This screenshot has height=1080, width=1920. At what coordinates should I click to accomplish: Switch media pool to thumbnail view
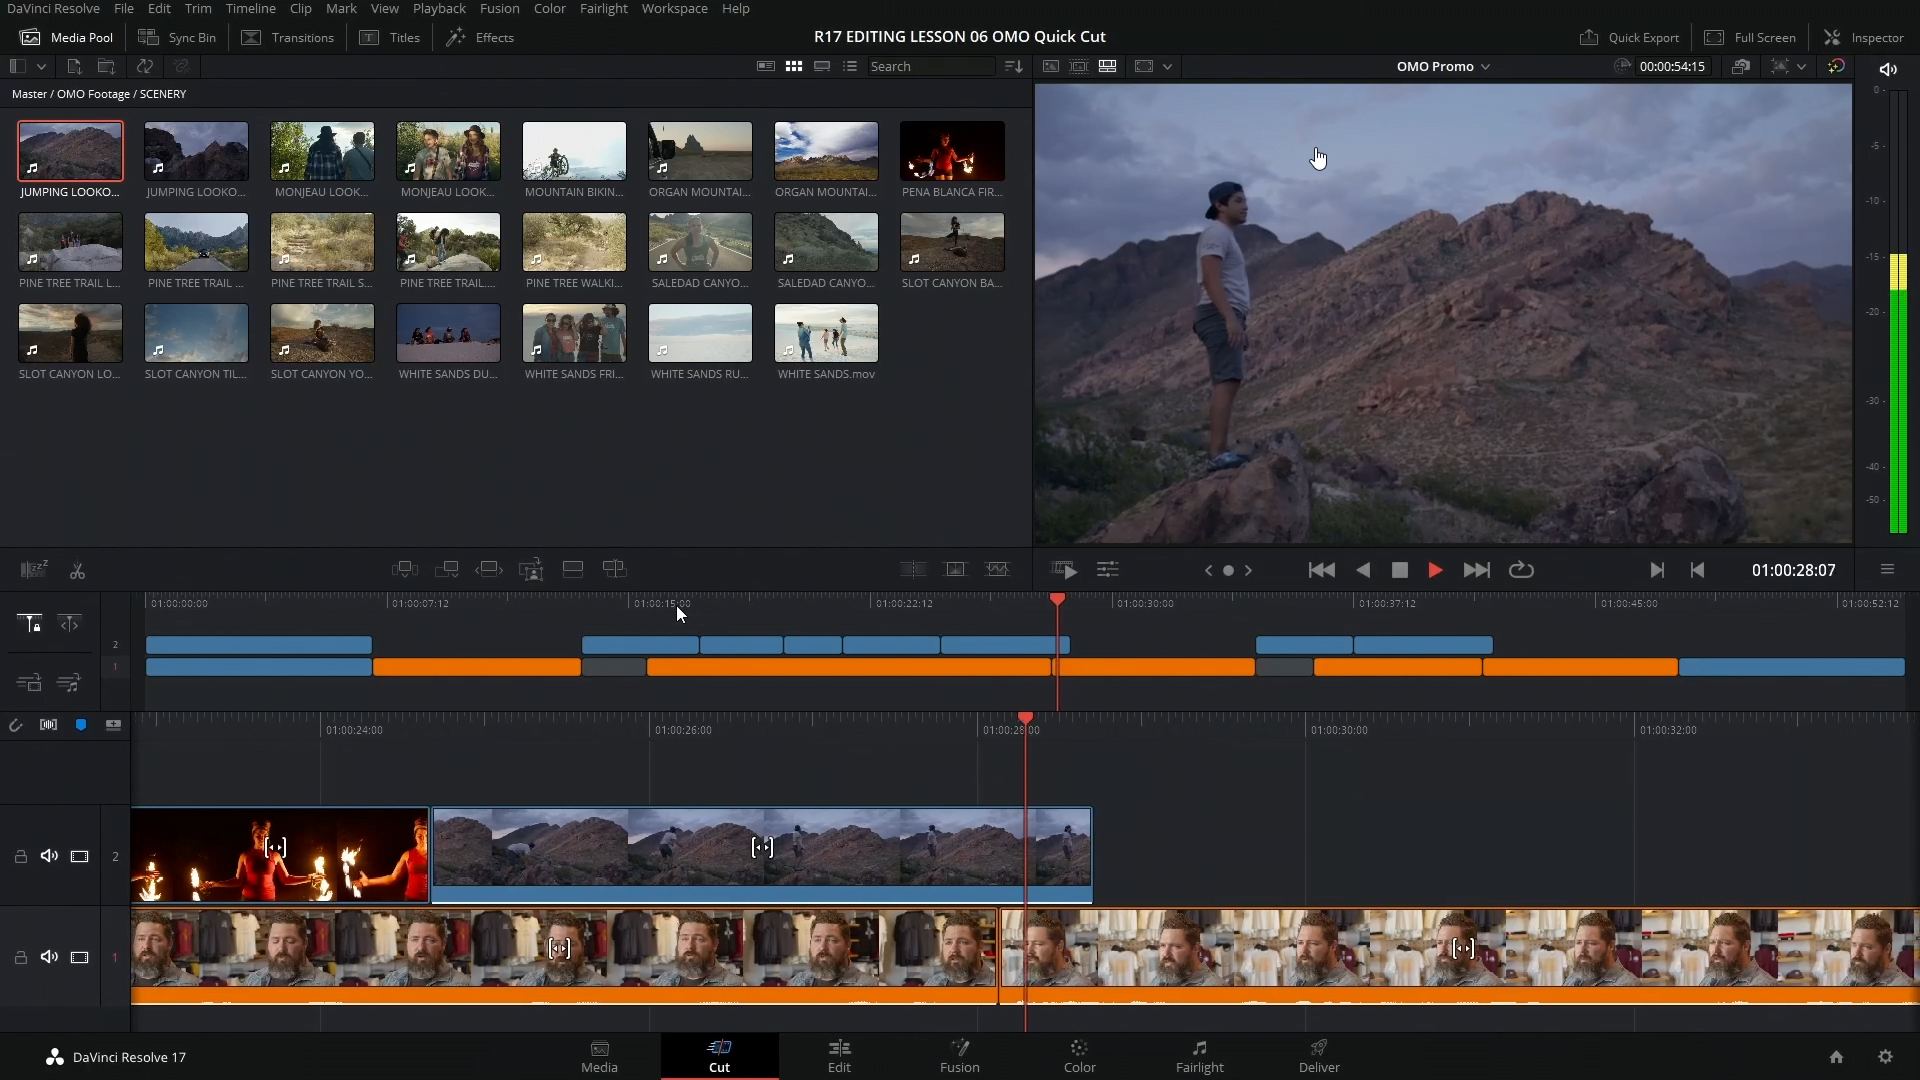point(793,66)
